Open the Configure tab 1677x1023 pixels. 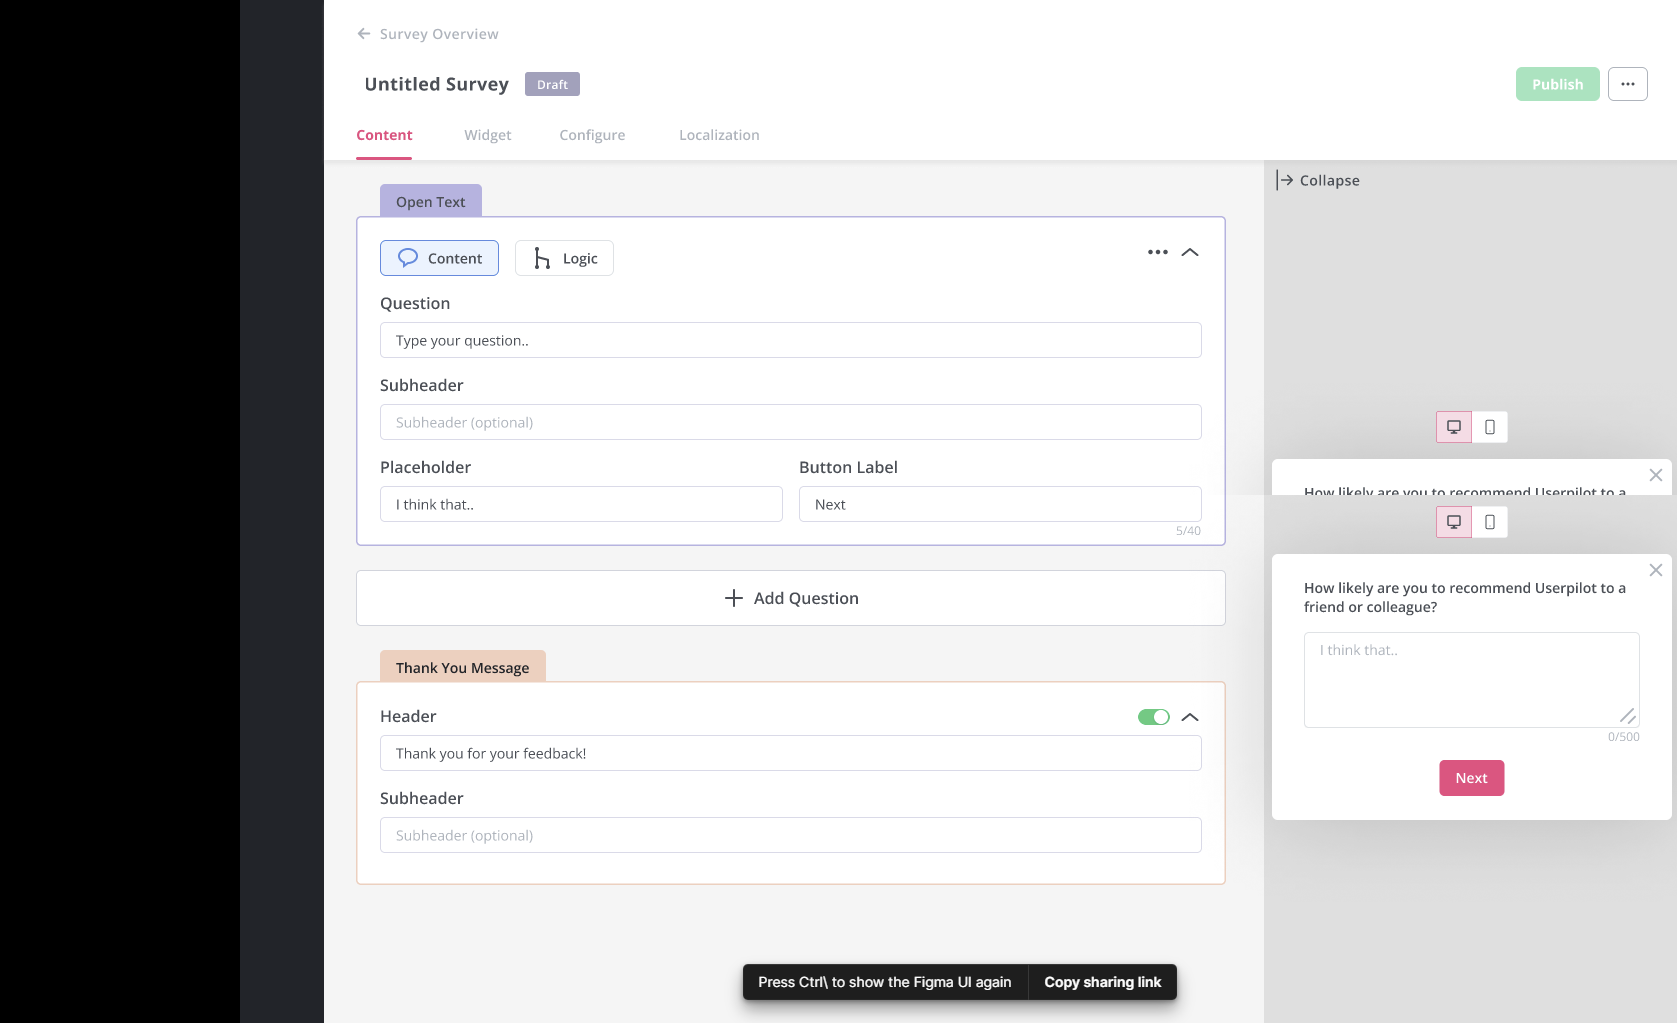[x=592, y=135]
